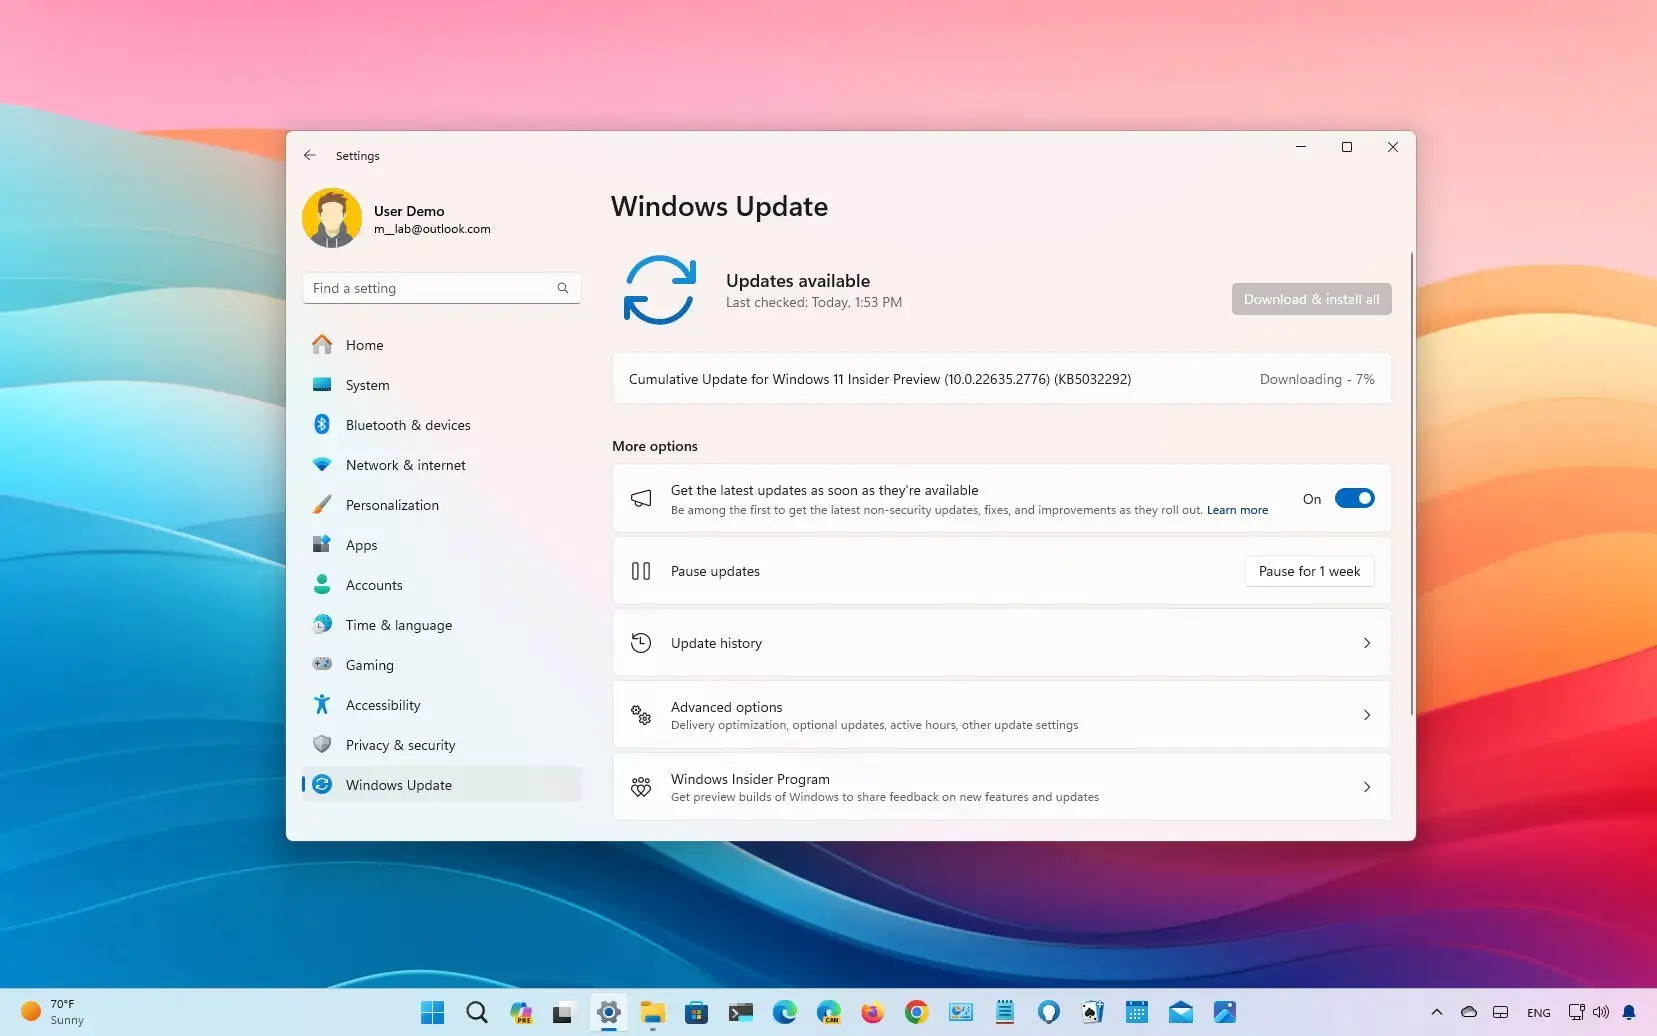
Task: Expand the Update history section
Action: pyautogui.click(x=1366, y=643)
